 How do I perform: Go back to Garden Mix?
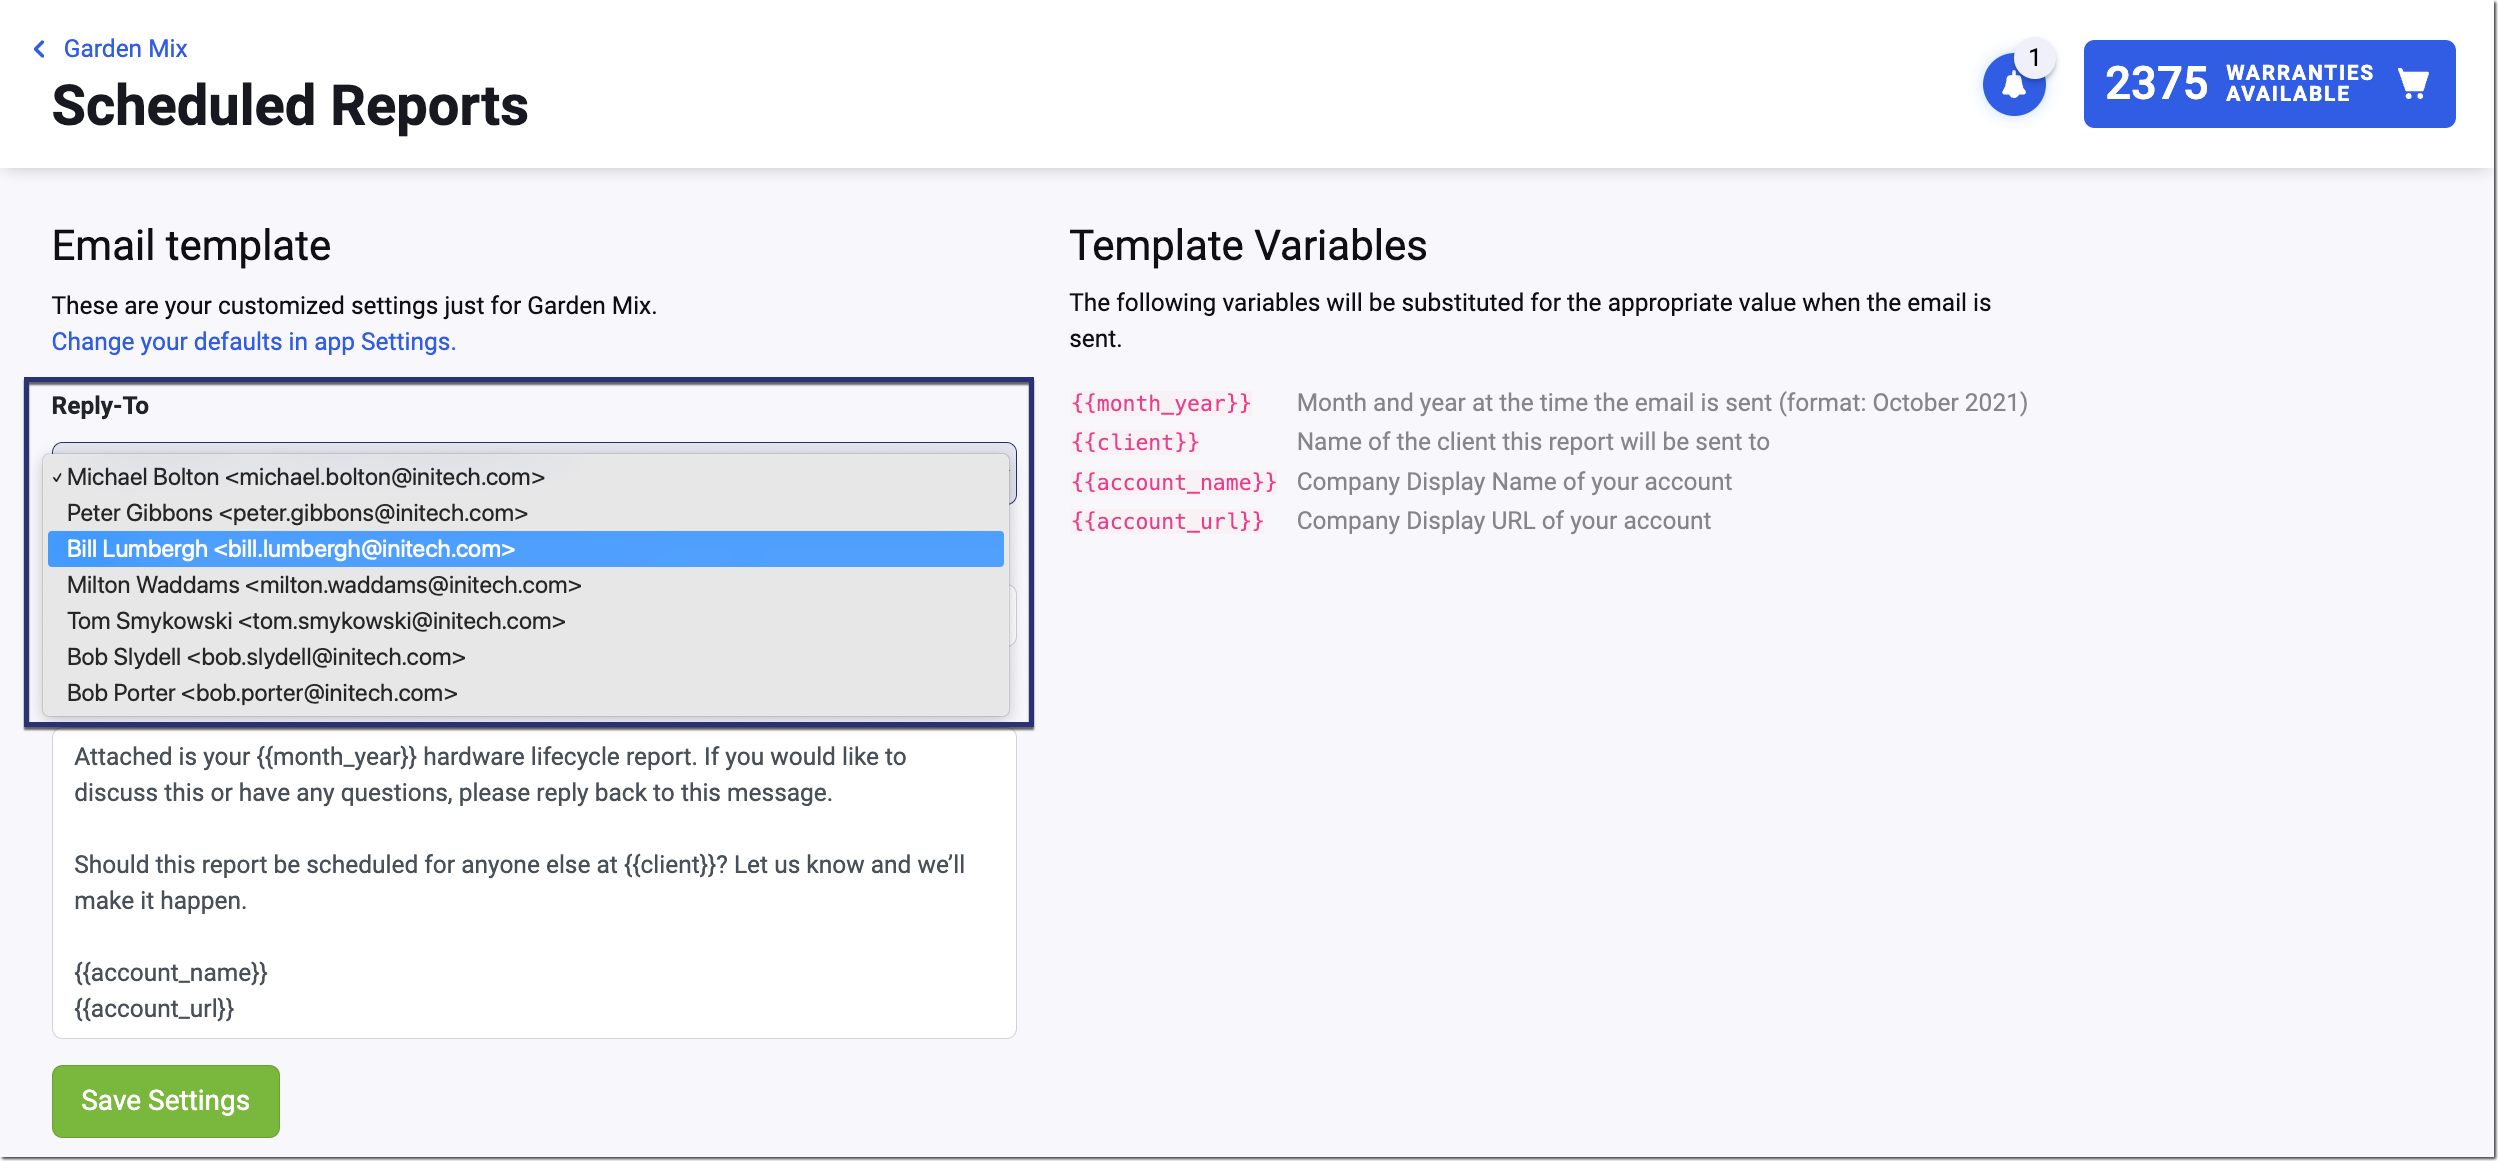125,49
